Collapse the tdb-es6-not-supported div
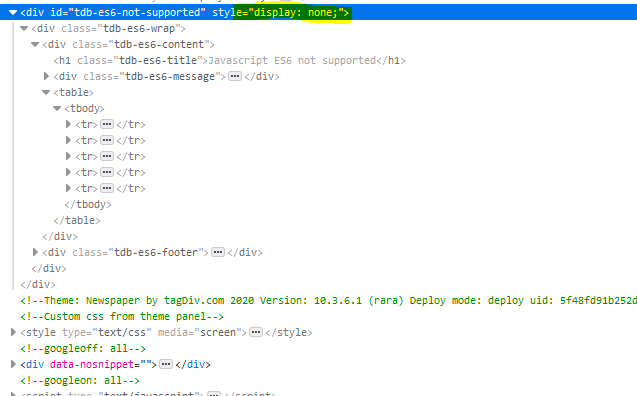Viewport: 637px width, 396px height. 13,13
